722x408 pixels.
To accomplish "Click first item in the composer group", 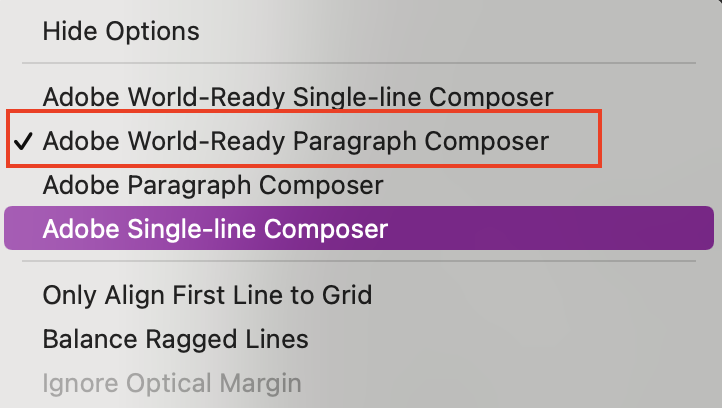I will 297,97.
